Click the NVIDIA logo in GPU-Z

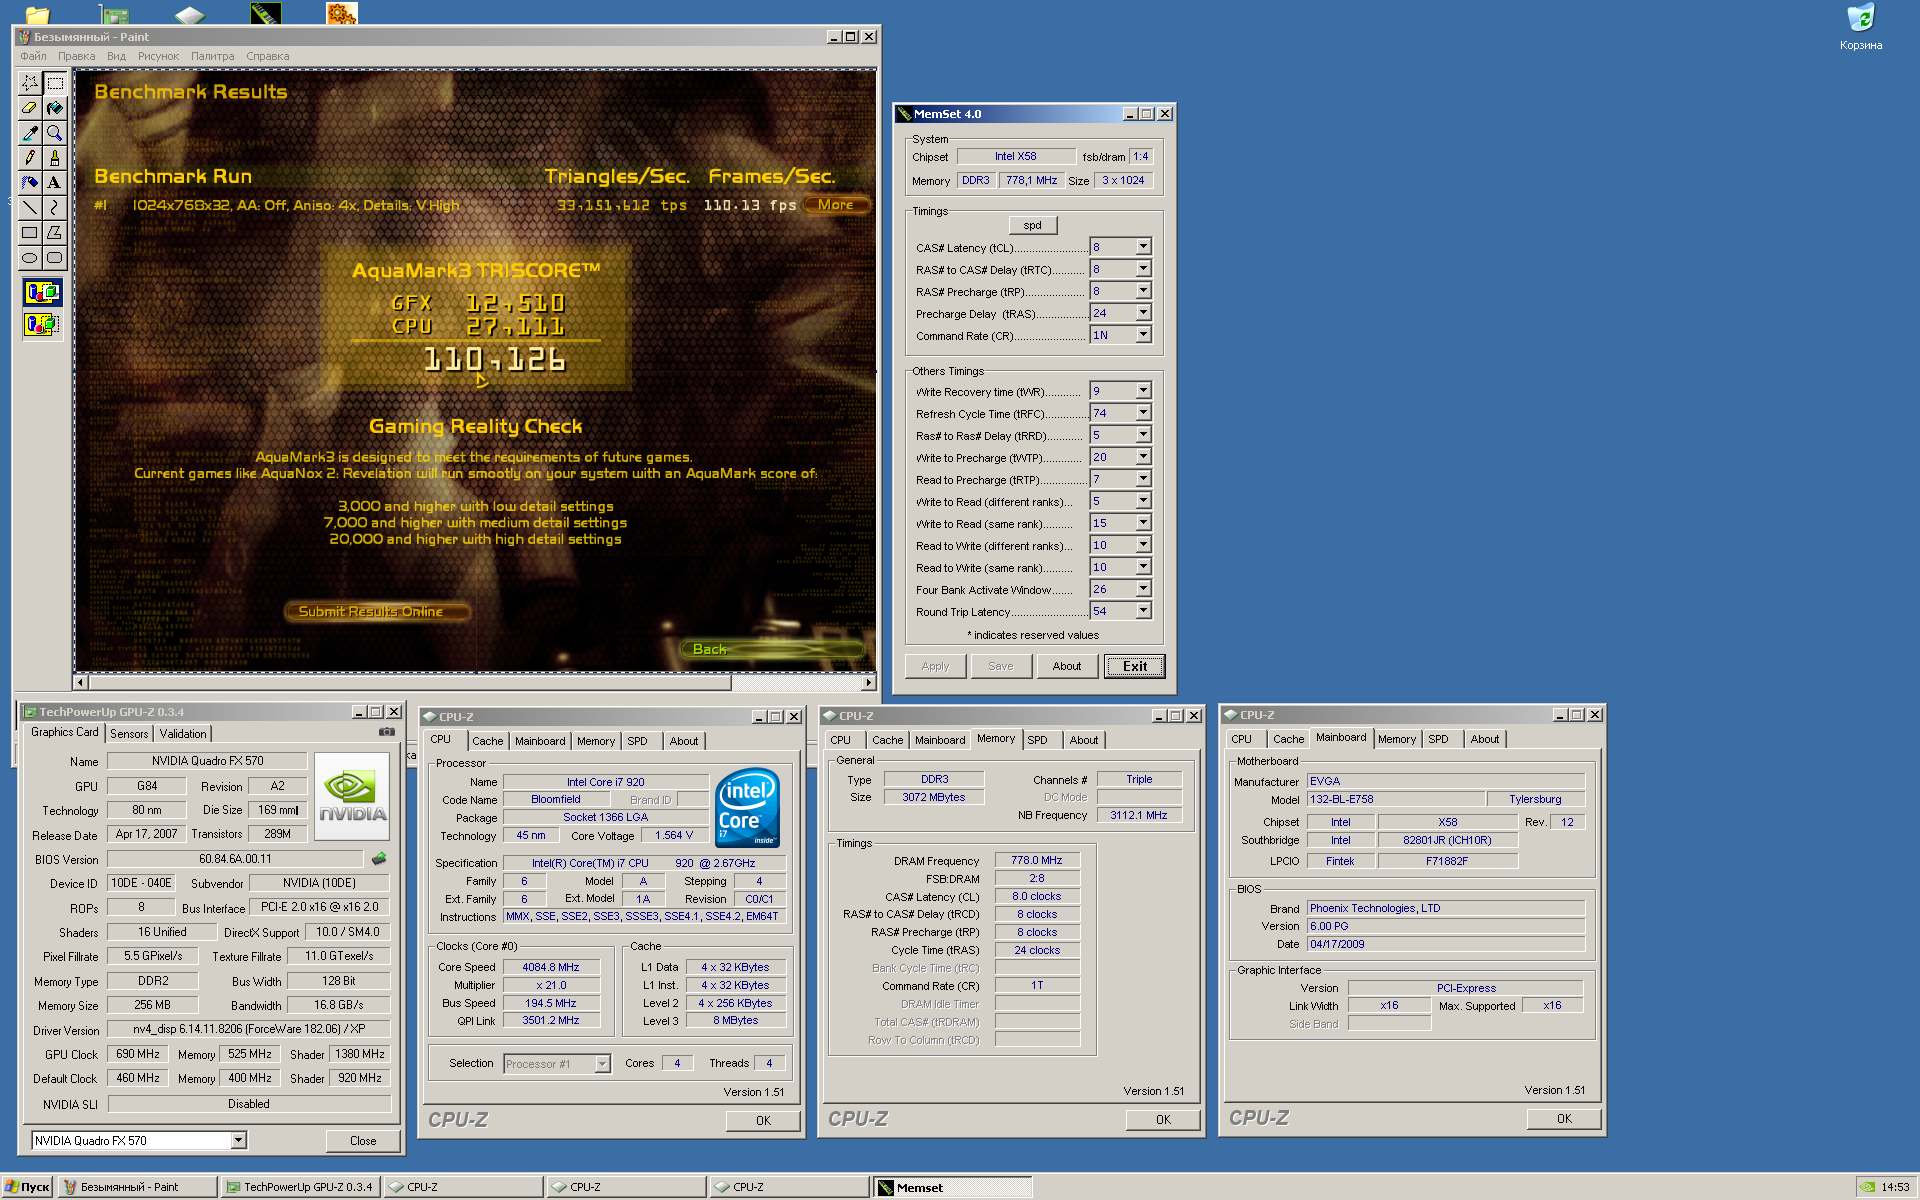click(352, 797)
